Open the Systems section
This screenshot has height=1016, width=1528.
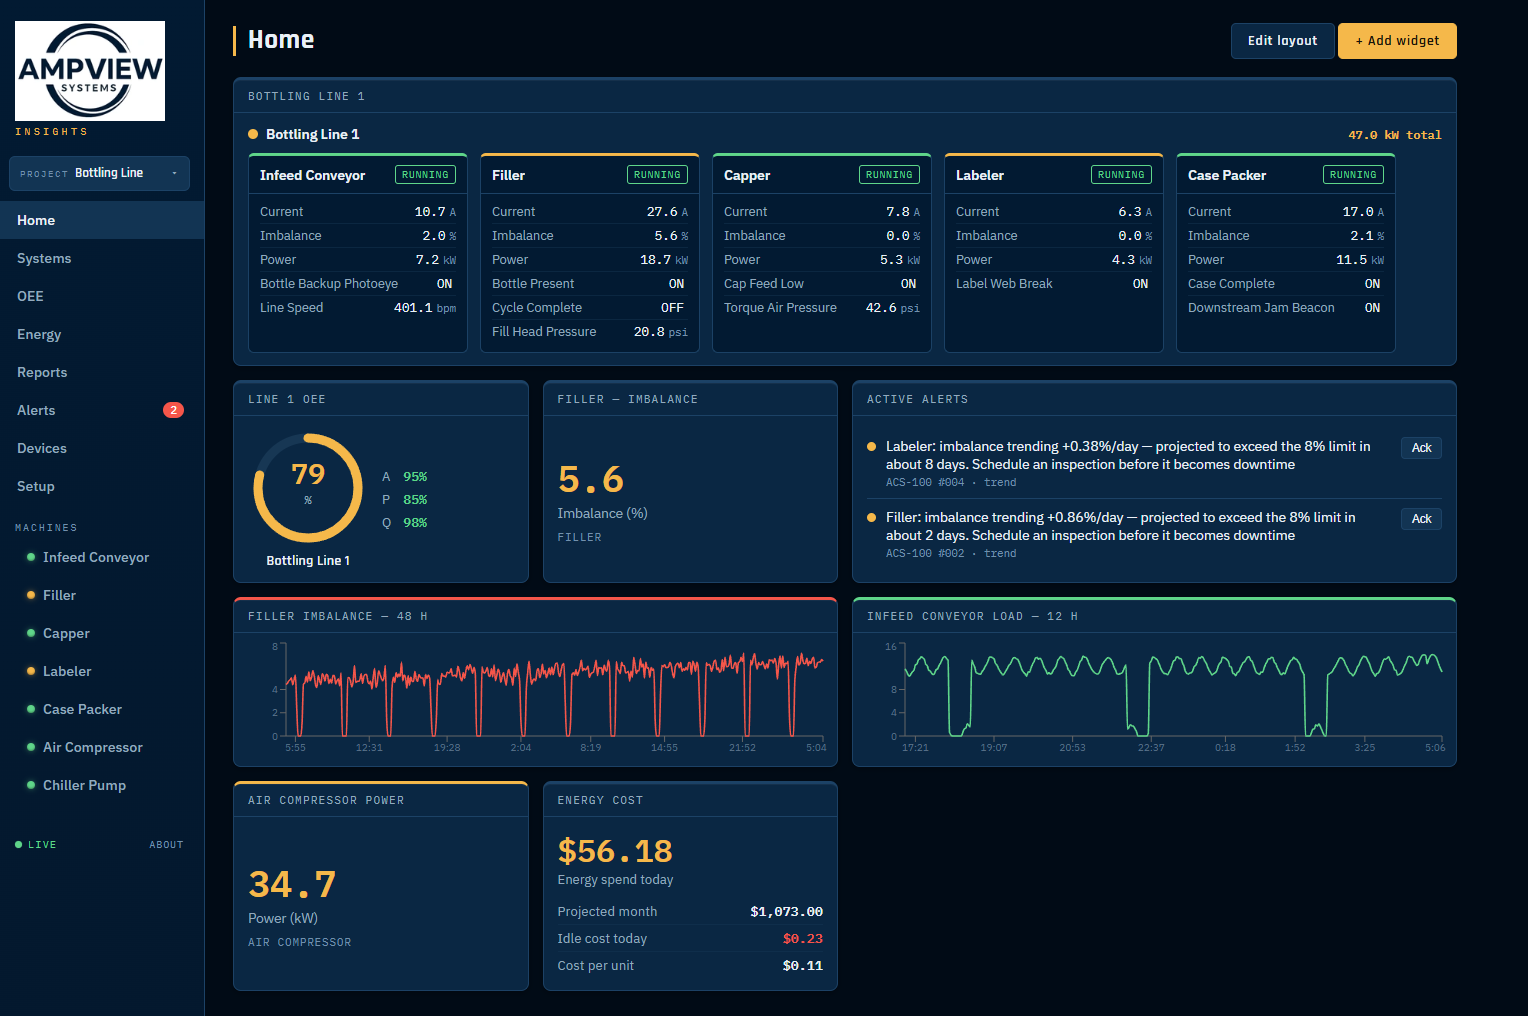coord(102,258)
